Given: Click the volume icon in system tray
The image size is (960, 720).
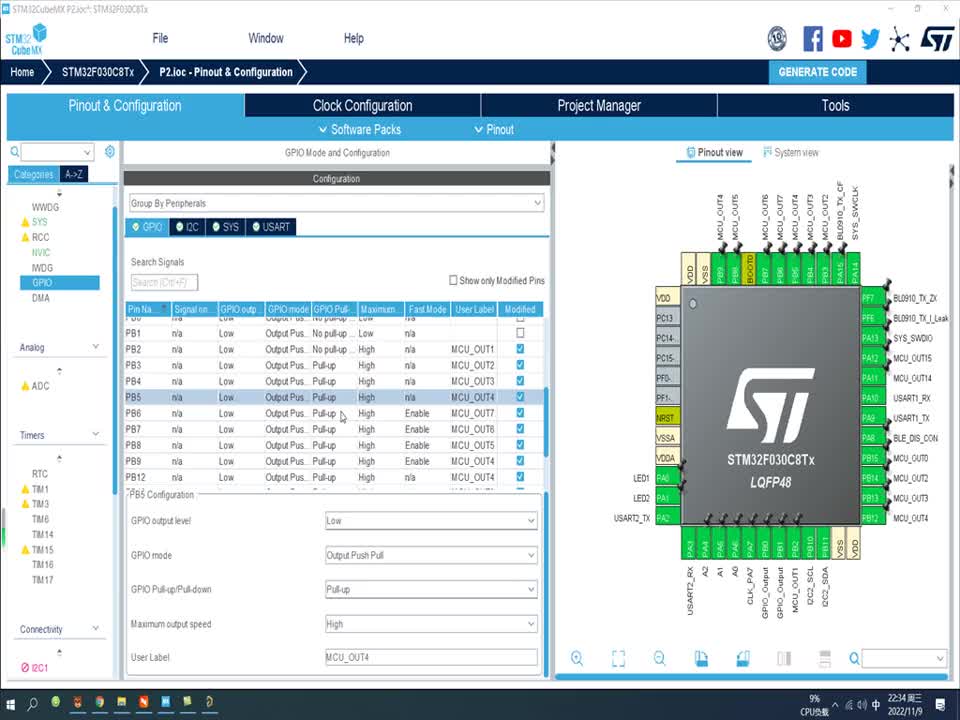Looking at the screenshot, I should pyautogui.click(x=862, y=705).
